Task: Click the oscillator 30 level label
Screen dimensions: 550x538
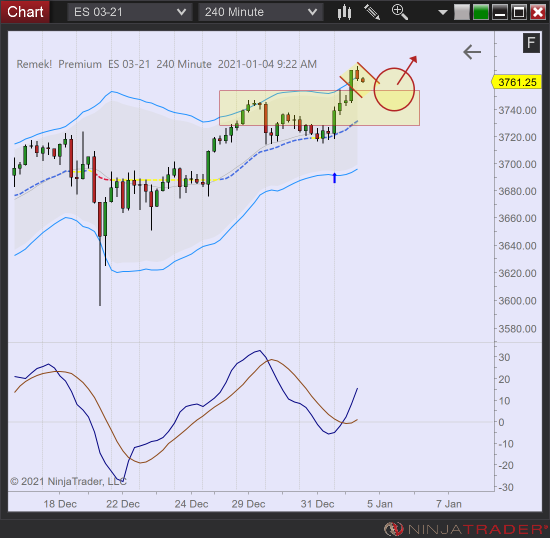Action: pos(504,357)
